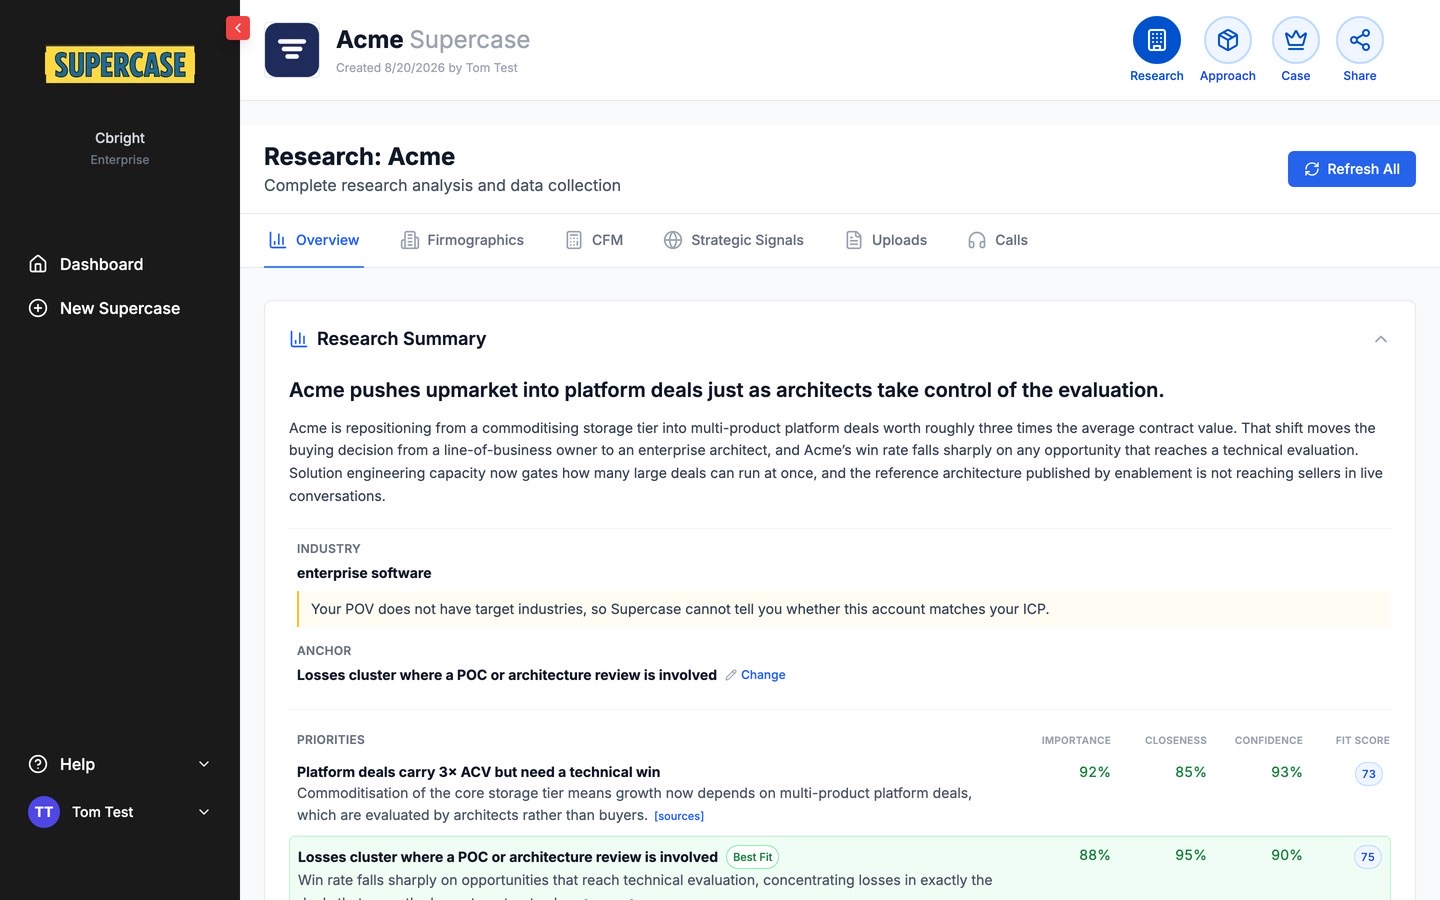Click fit score 75 badge
Viewport: 1440px width, 900px height.
point(1368,857)
